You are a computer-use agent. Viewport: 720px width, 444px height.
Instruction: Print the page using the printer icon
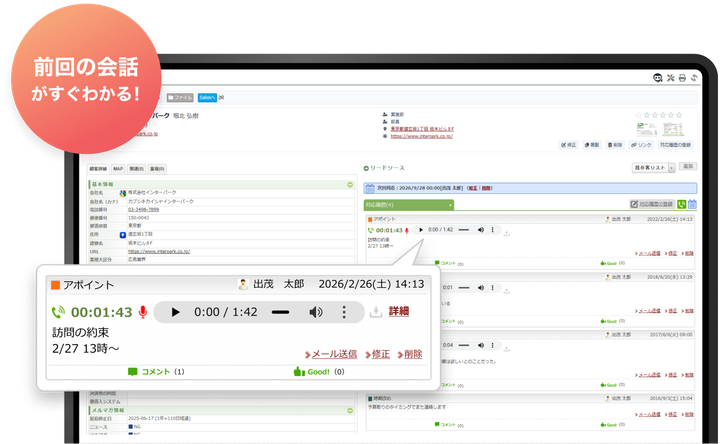[x=682, y=78]
